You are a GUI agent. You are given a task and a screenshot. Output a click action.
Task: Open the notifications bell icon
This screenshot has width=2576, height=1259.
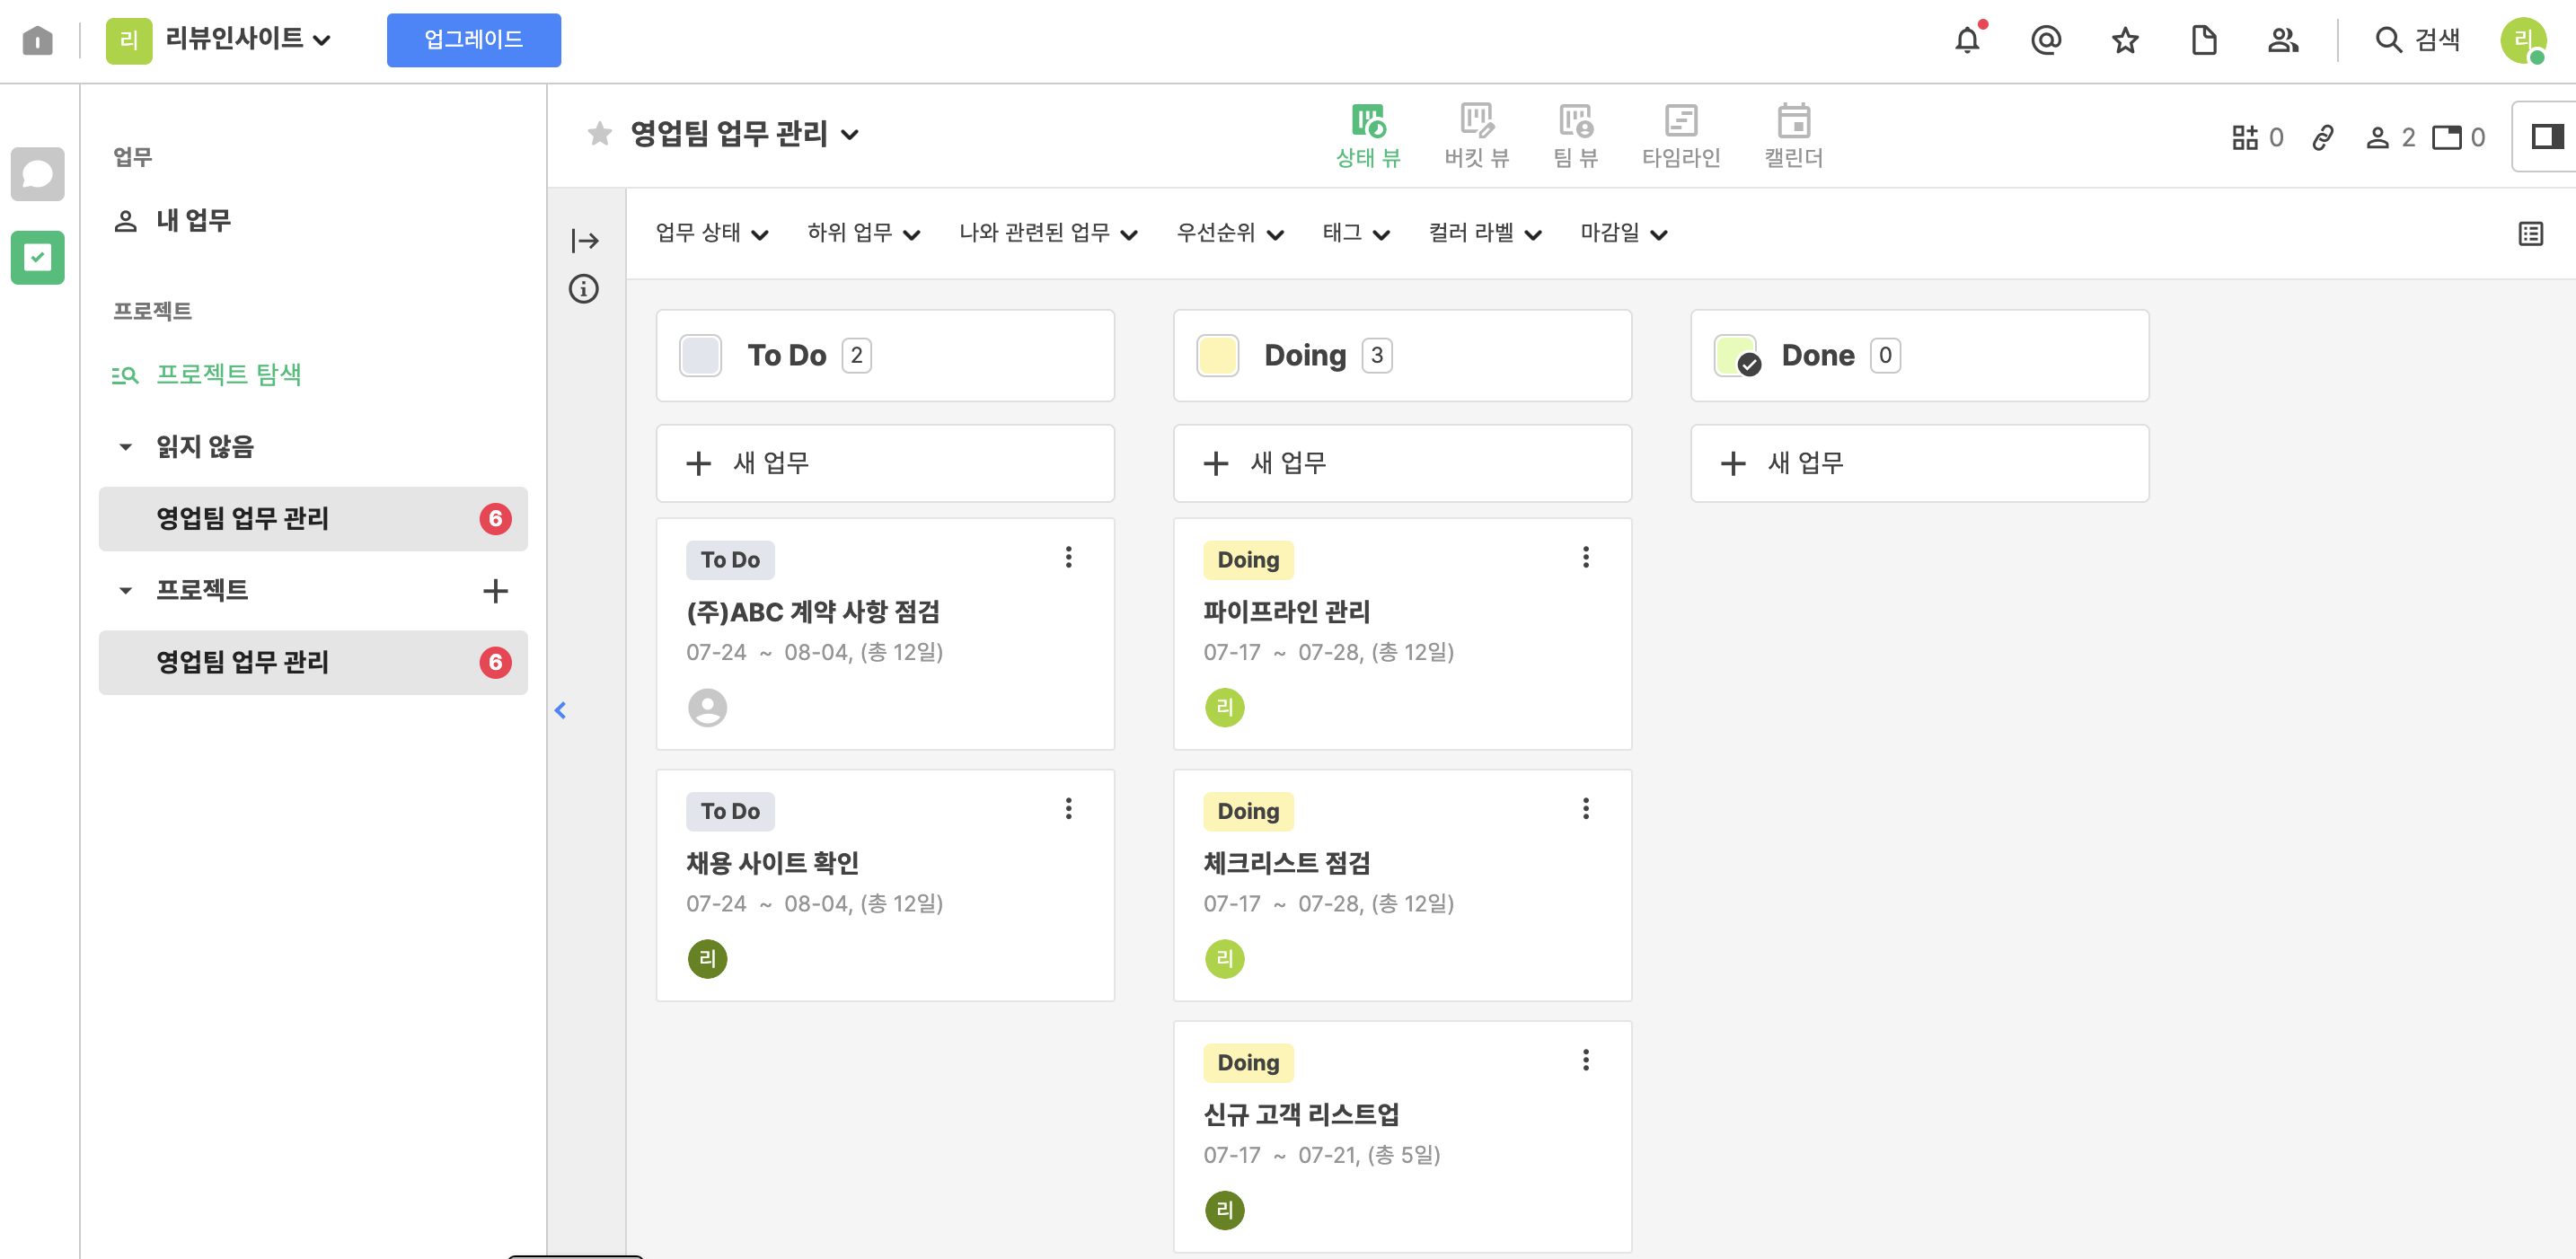(x=1966, y=40)
